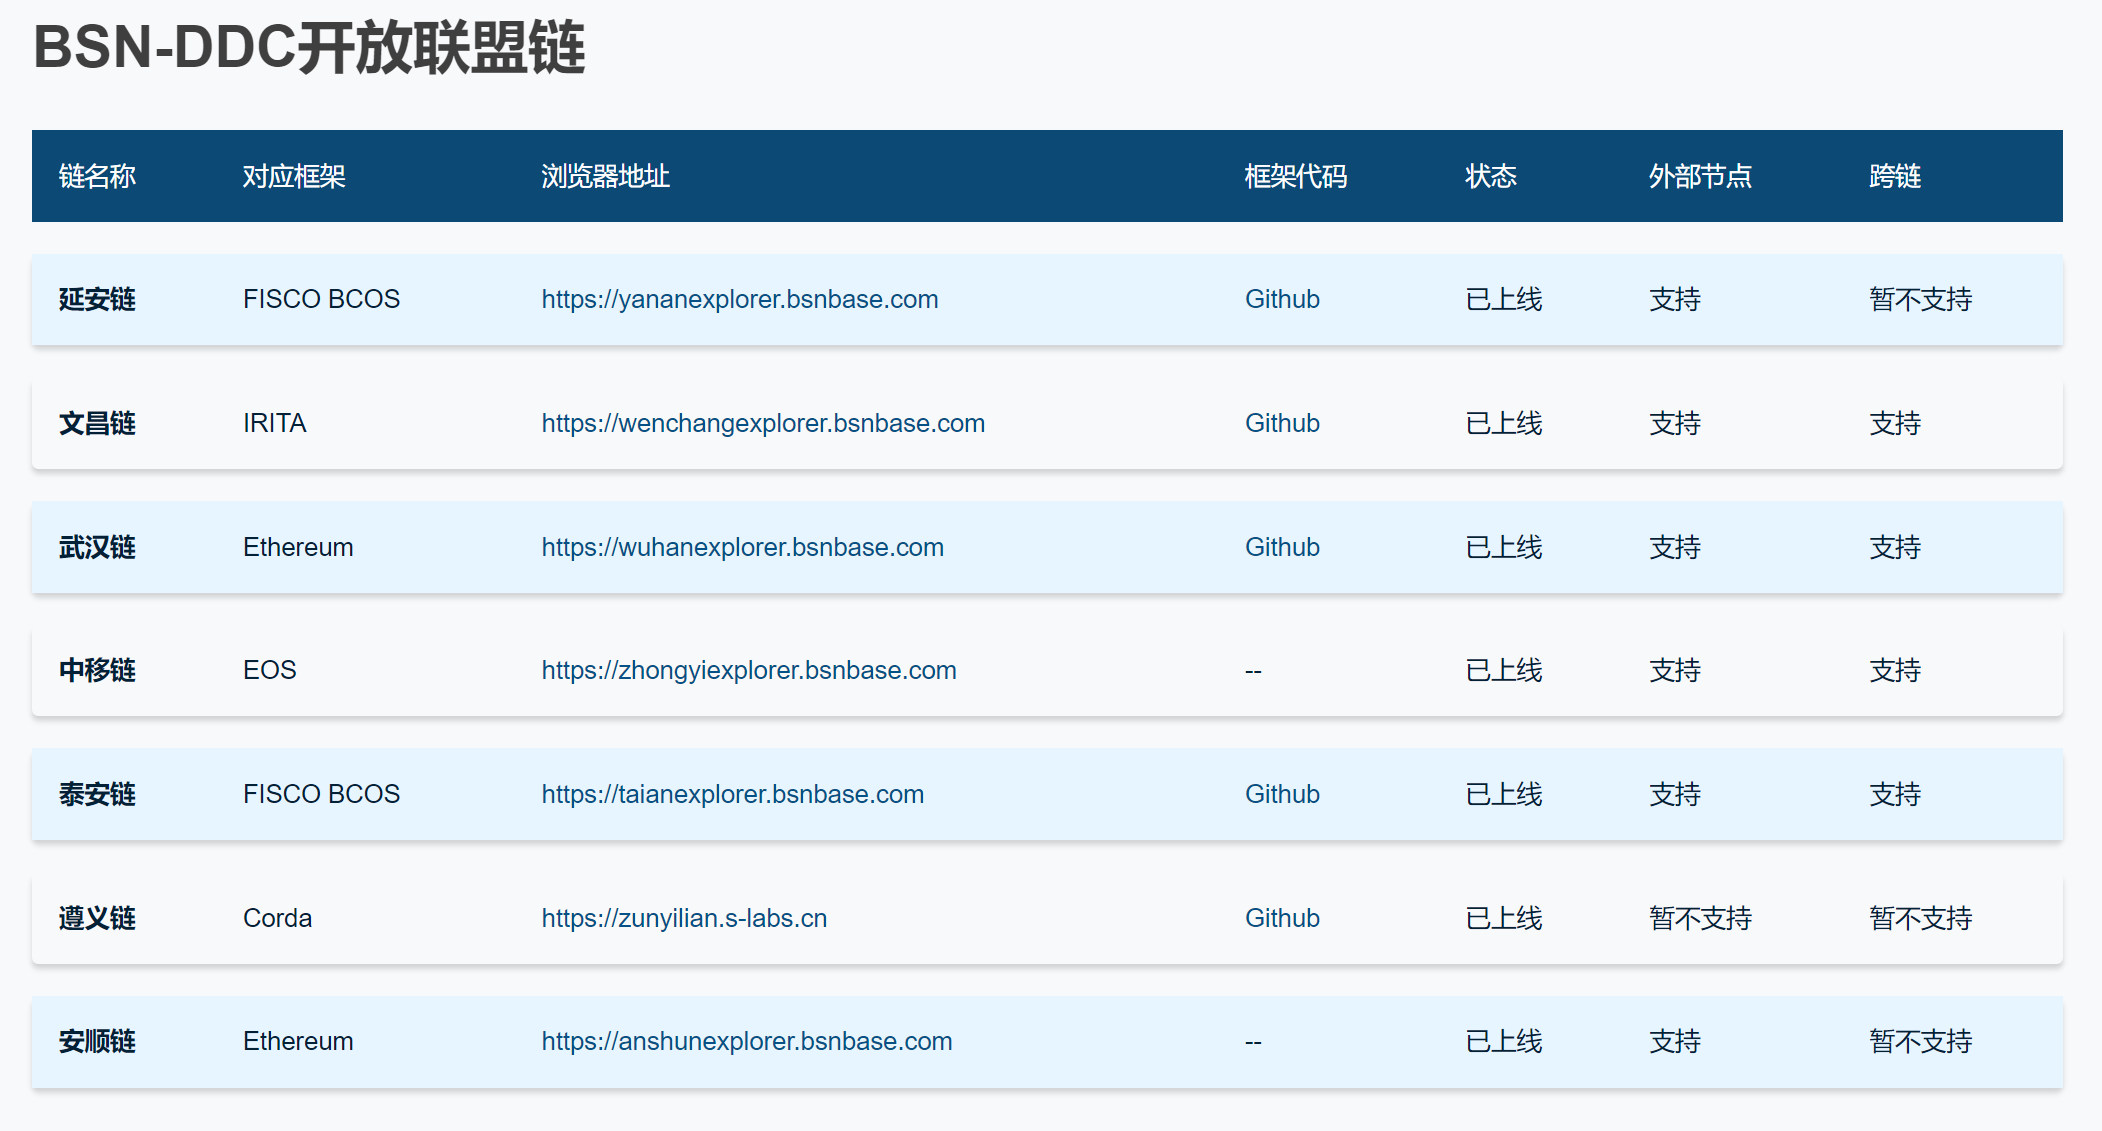Open the wenchangexplorer.bsnbase.com link
2102x1131 pixels.
(762, 423)
